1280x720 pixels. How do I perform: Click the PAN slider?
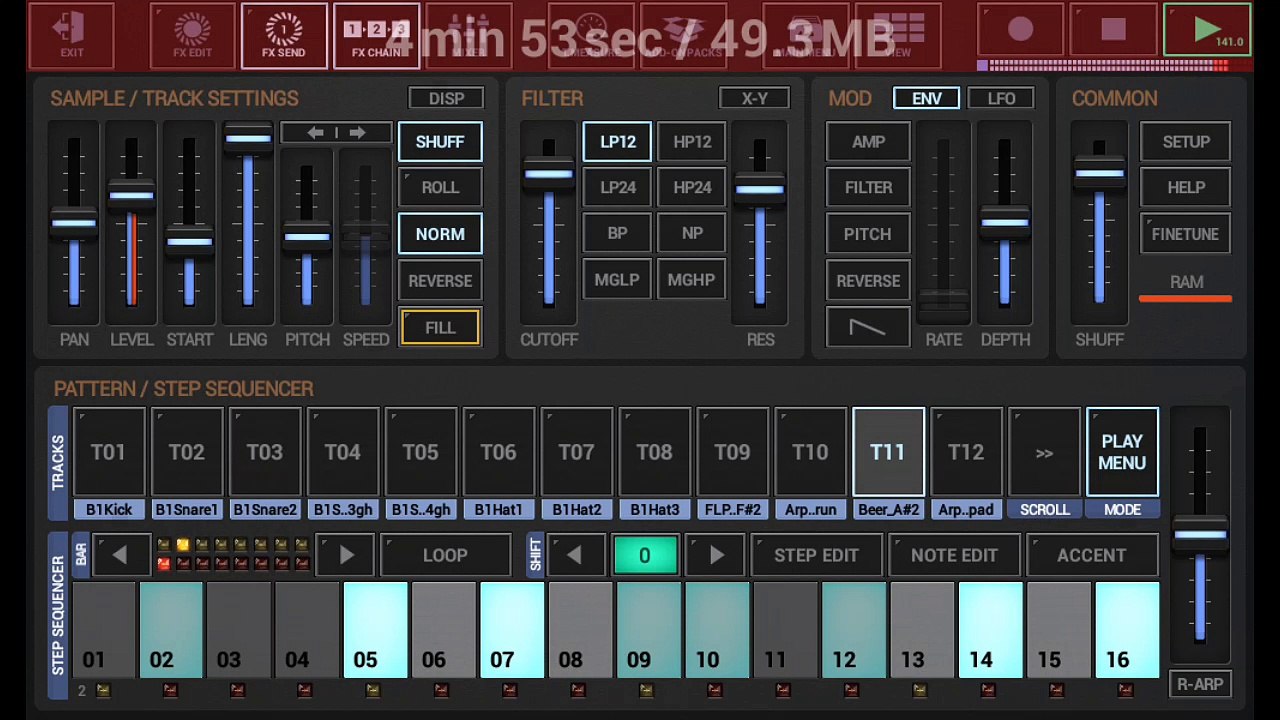(74, 222)
